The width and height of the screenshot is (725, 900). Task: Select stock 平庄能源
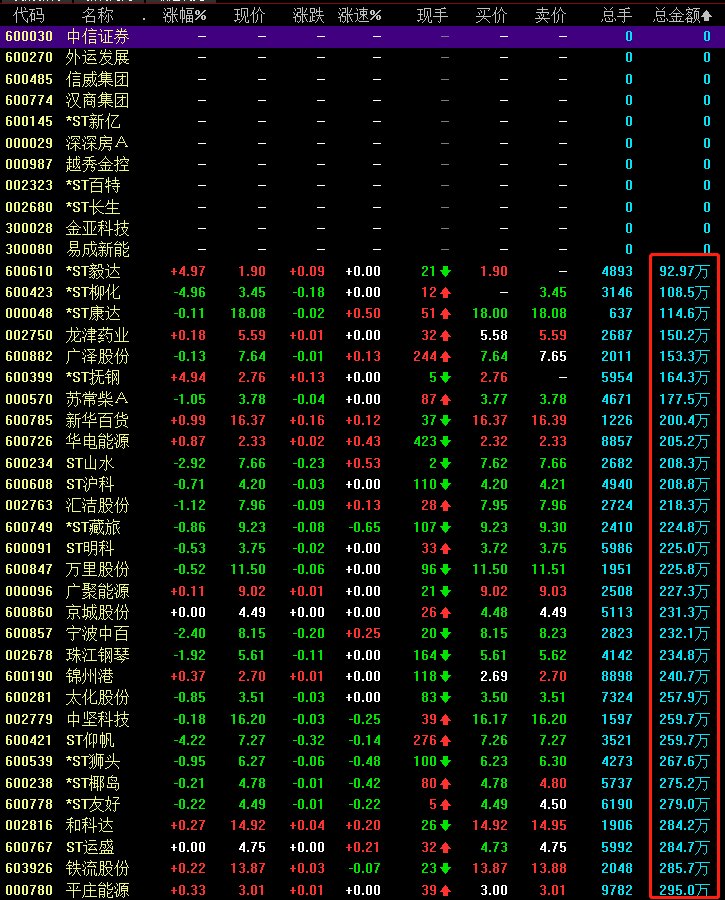[98, 890]
